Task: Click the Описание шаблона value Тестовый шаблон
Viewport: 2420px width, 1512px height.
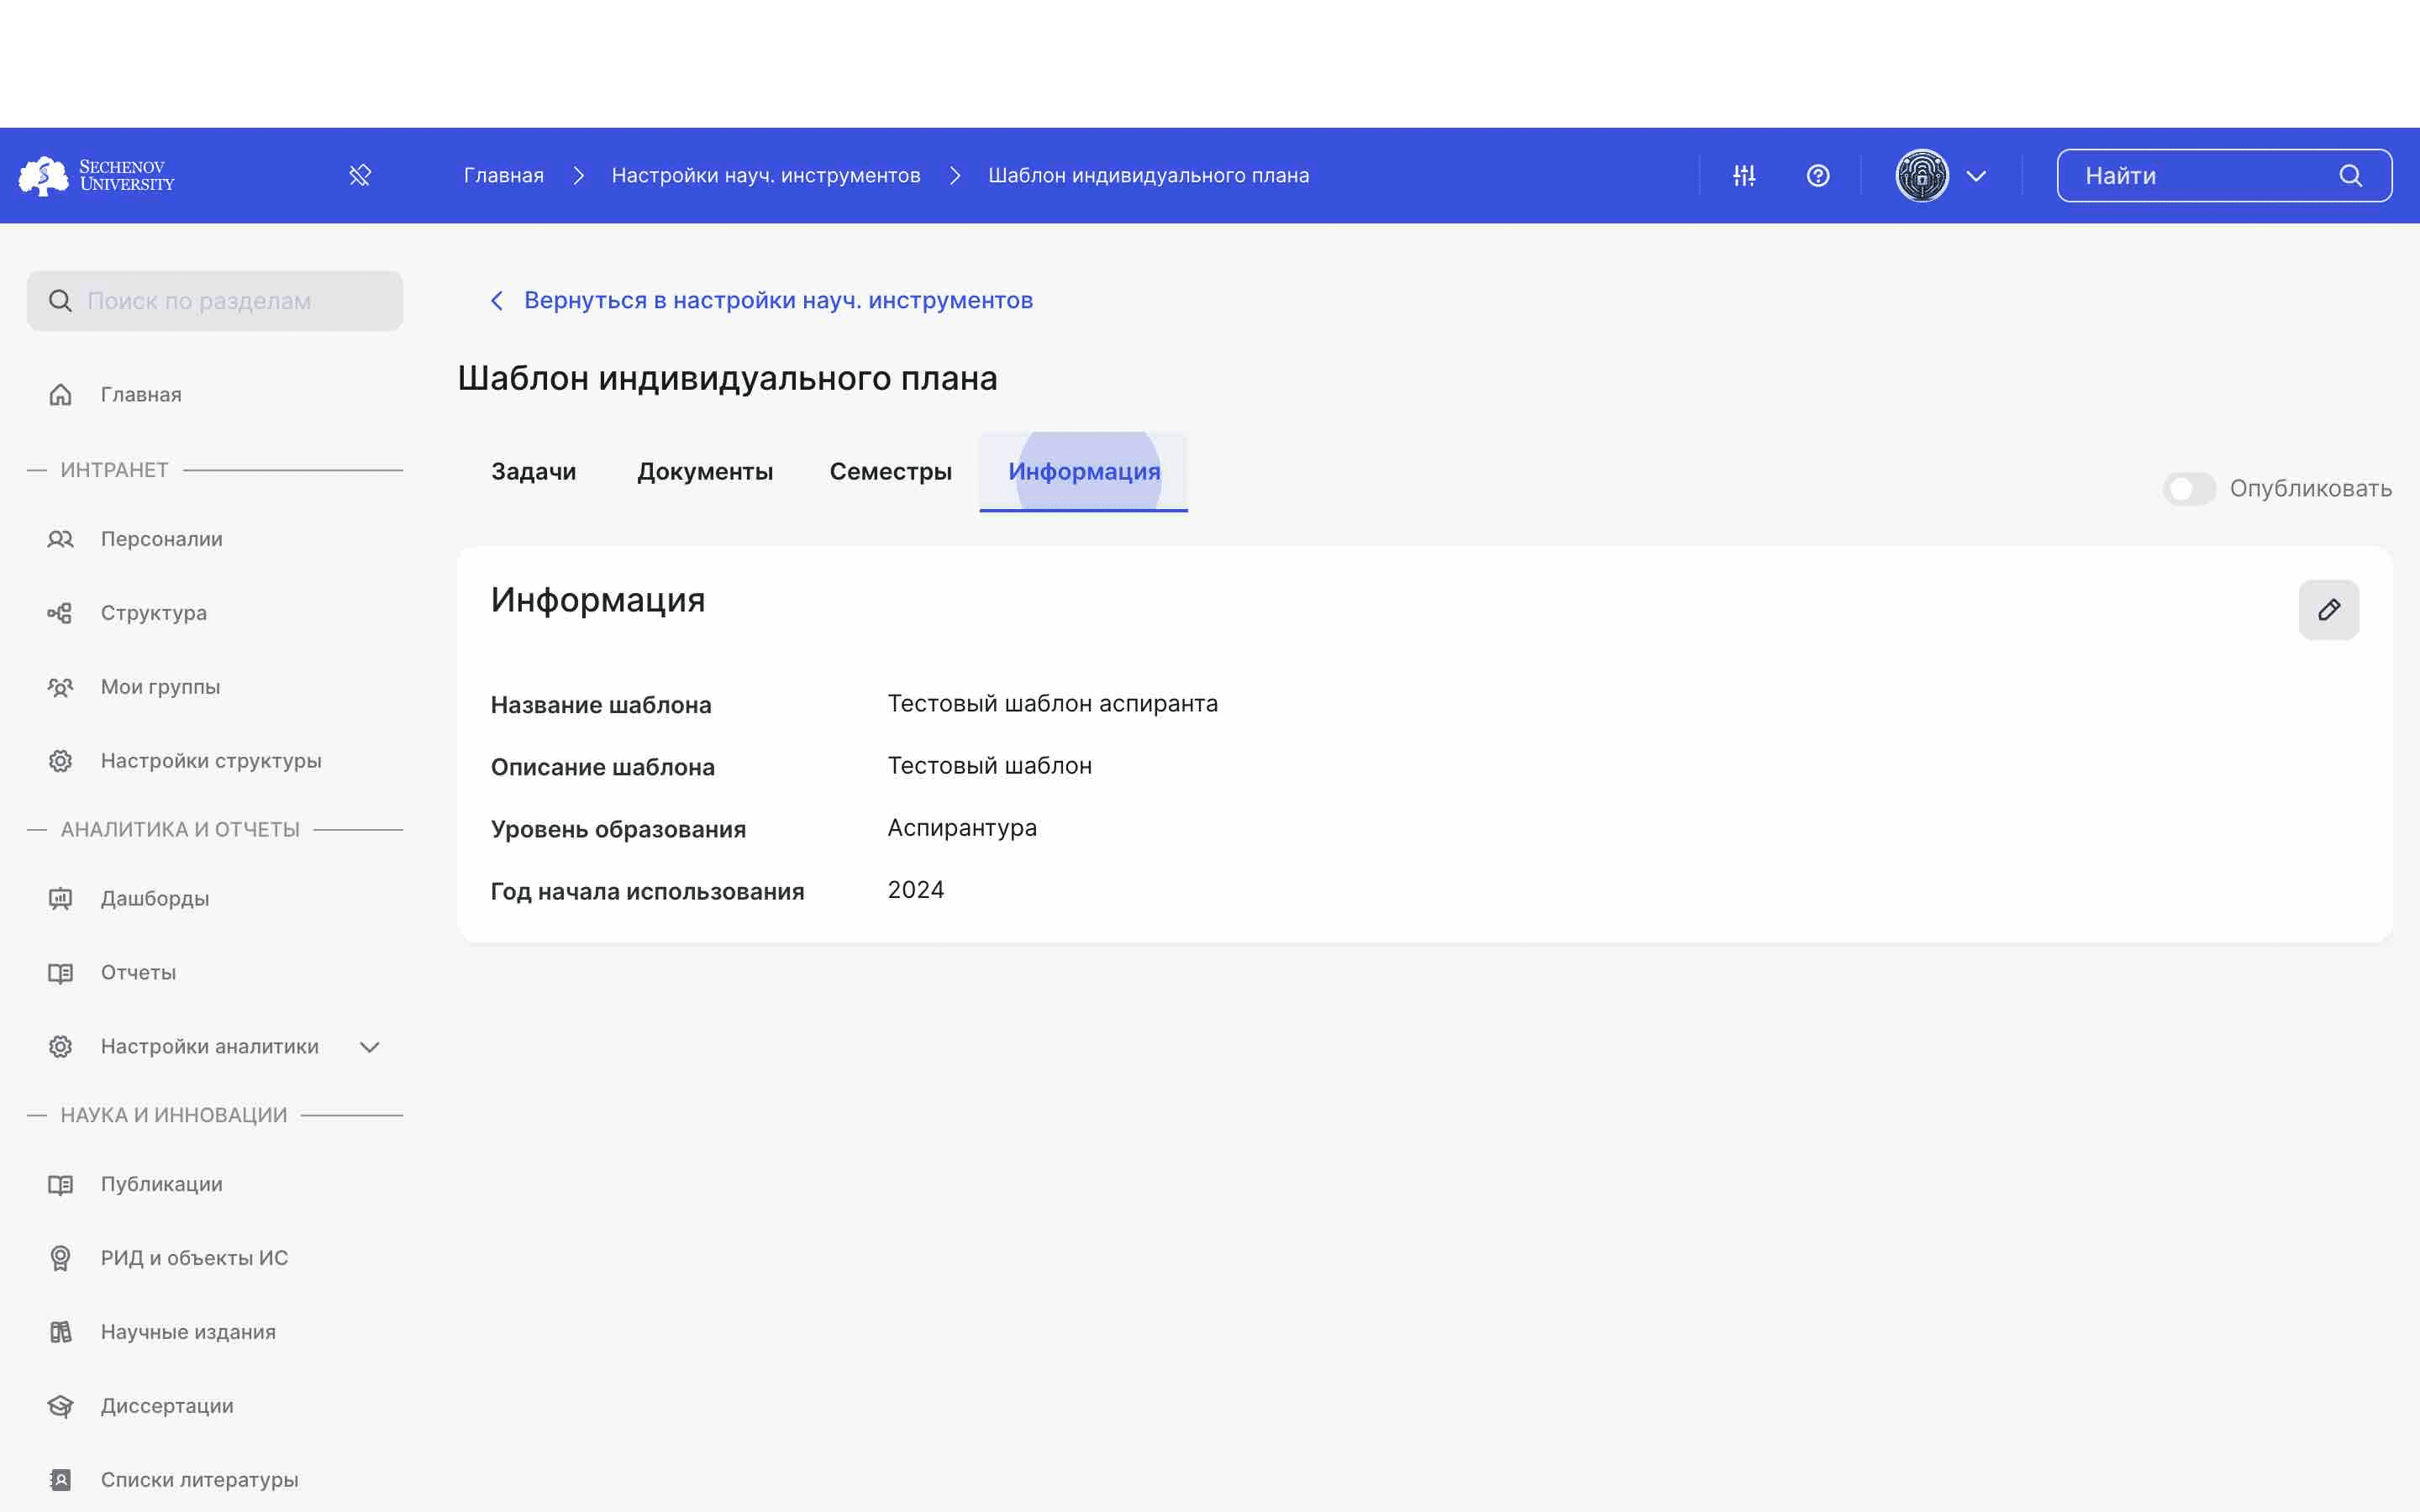Action: (990, 766)
